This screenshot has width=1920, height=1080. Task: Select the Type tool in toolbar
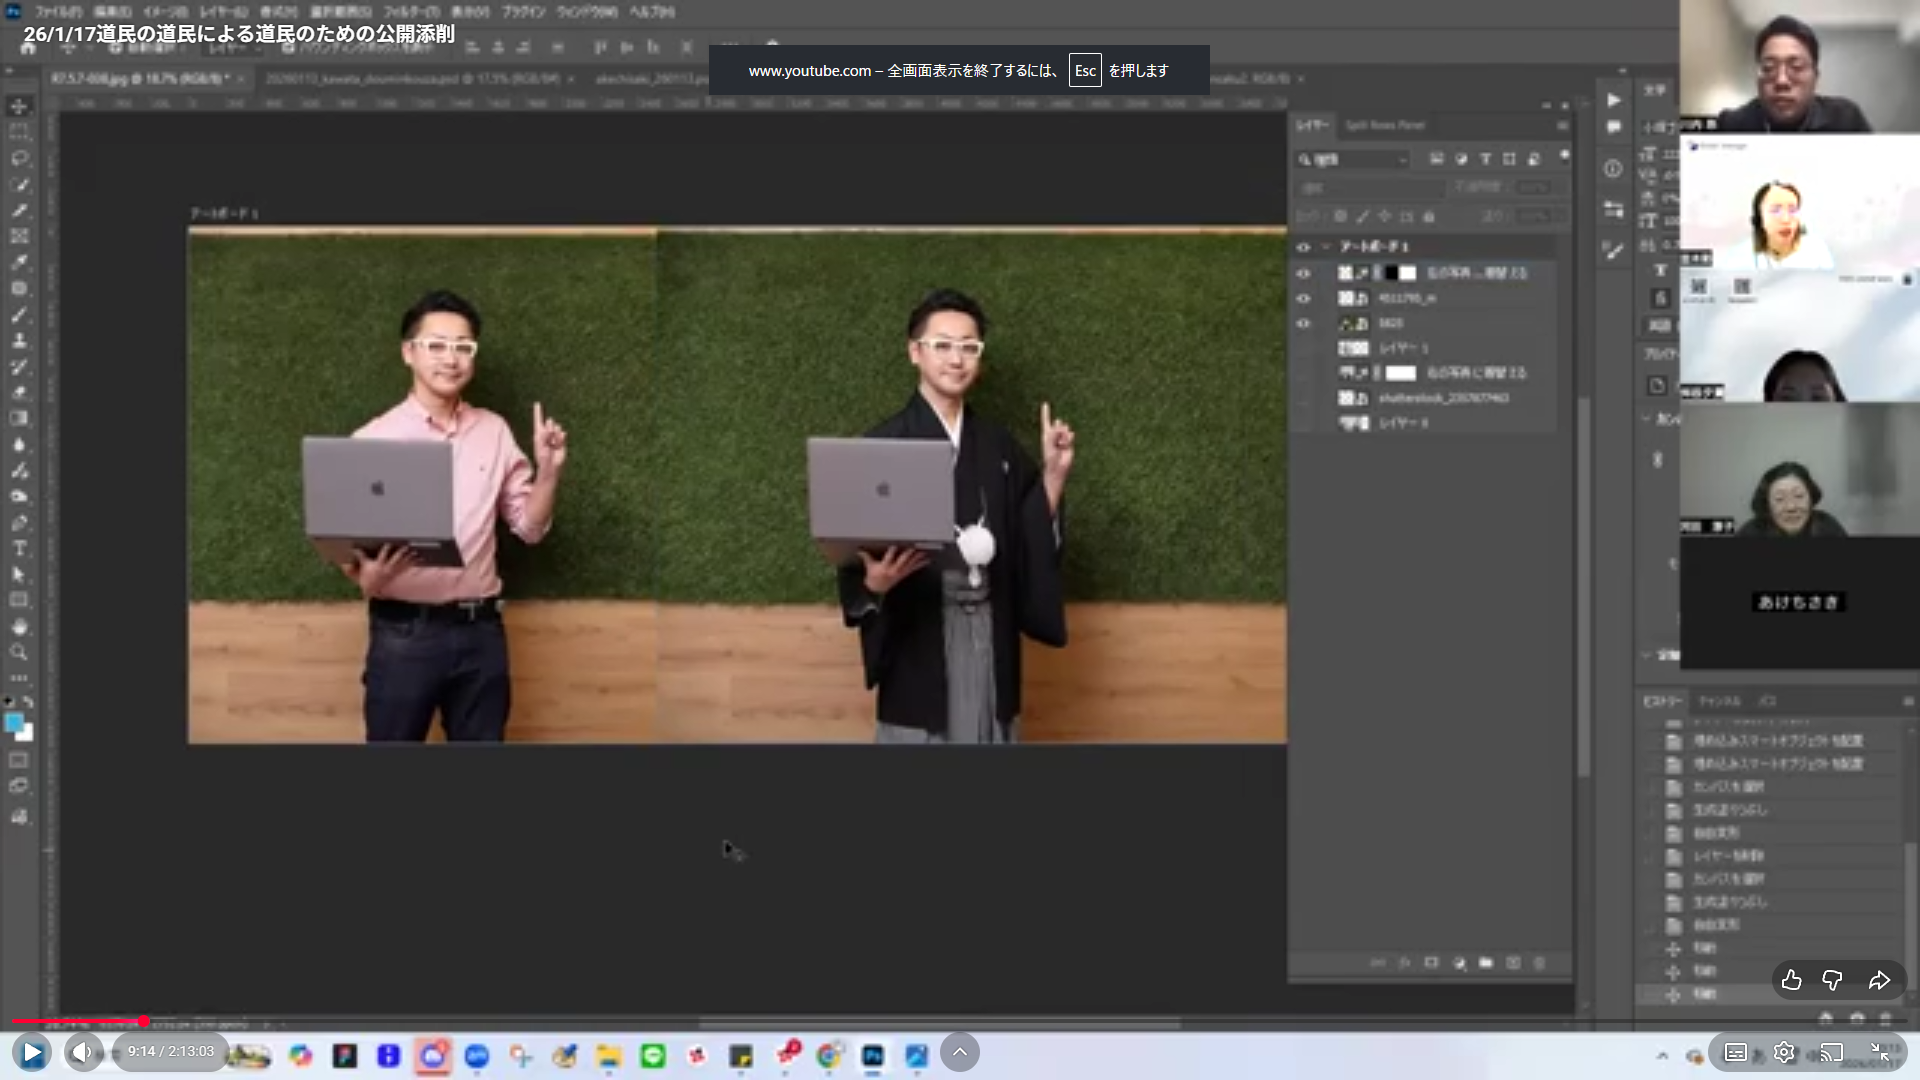pos(19,548)
